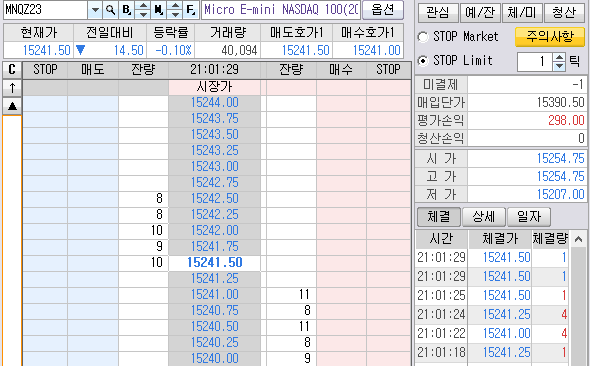This screenshot has width=590, height=366.
Task: Click price 15242.50 in the ladder
Action: pyautogui.click(x=214, y=199)
